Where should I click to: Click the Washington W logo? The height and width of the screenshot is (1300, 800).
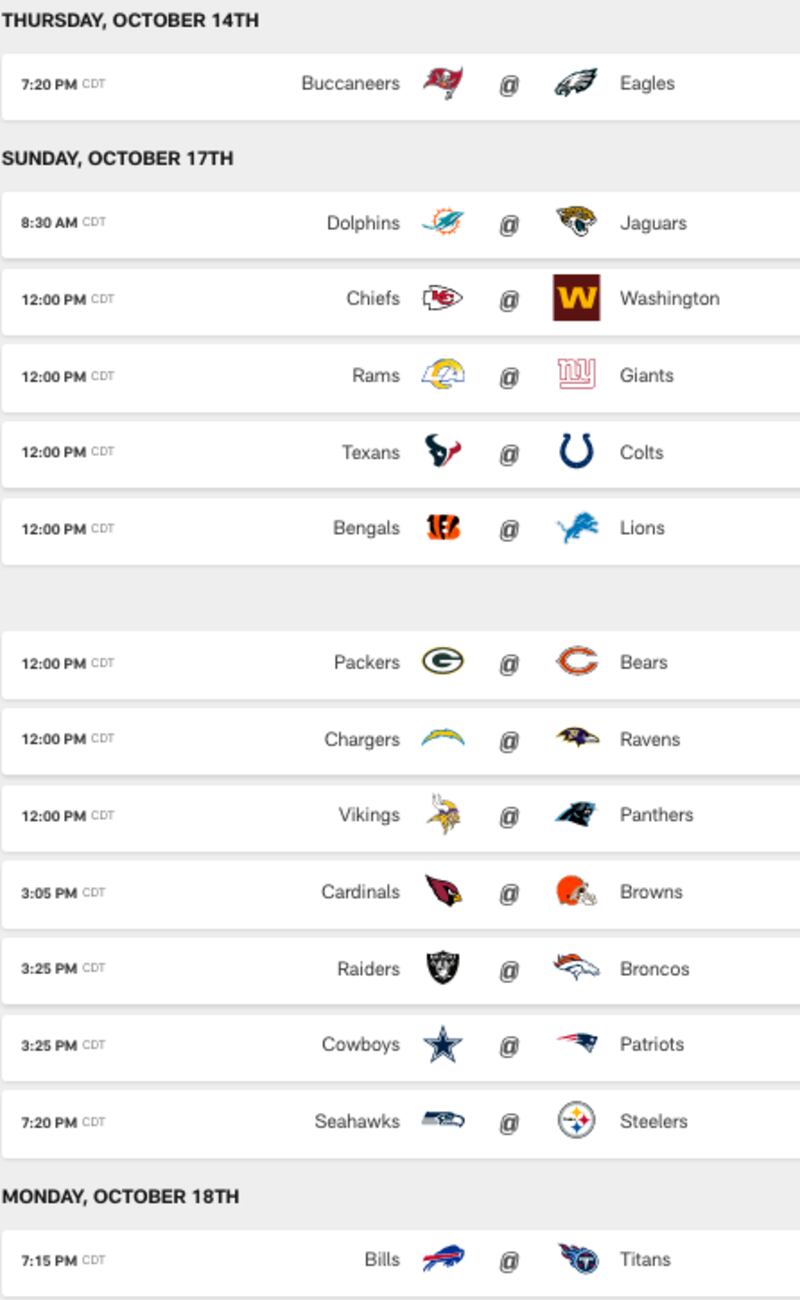pos(577,298)
